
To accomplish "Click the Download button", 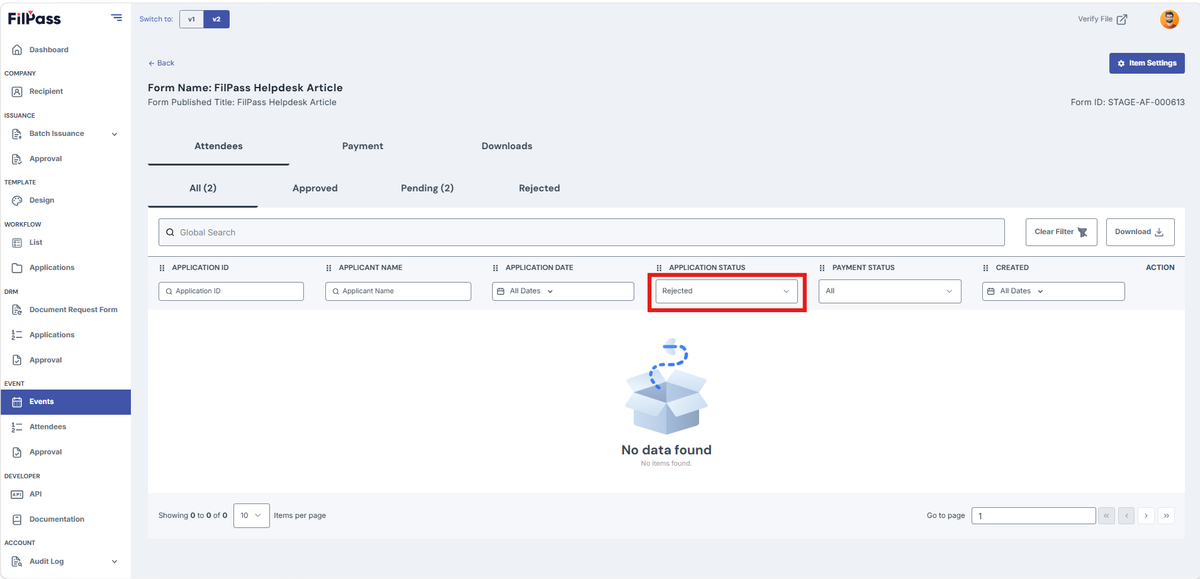I will [x=1140, y=232].
